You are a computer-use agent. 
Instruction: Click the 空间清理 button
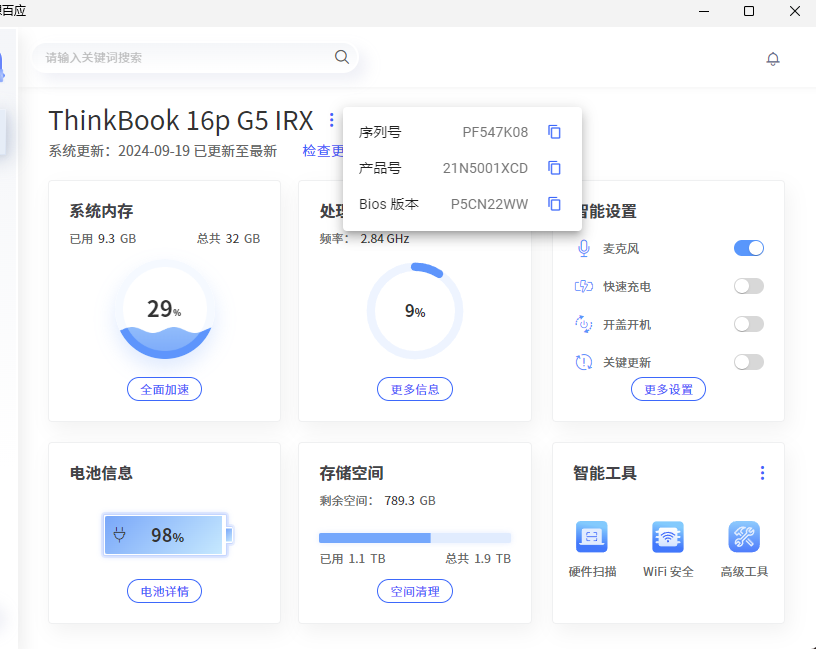coord(415,591)
